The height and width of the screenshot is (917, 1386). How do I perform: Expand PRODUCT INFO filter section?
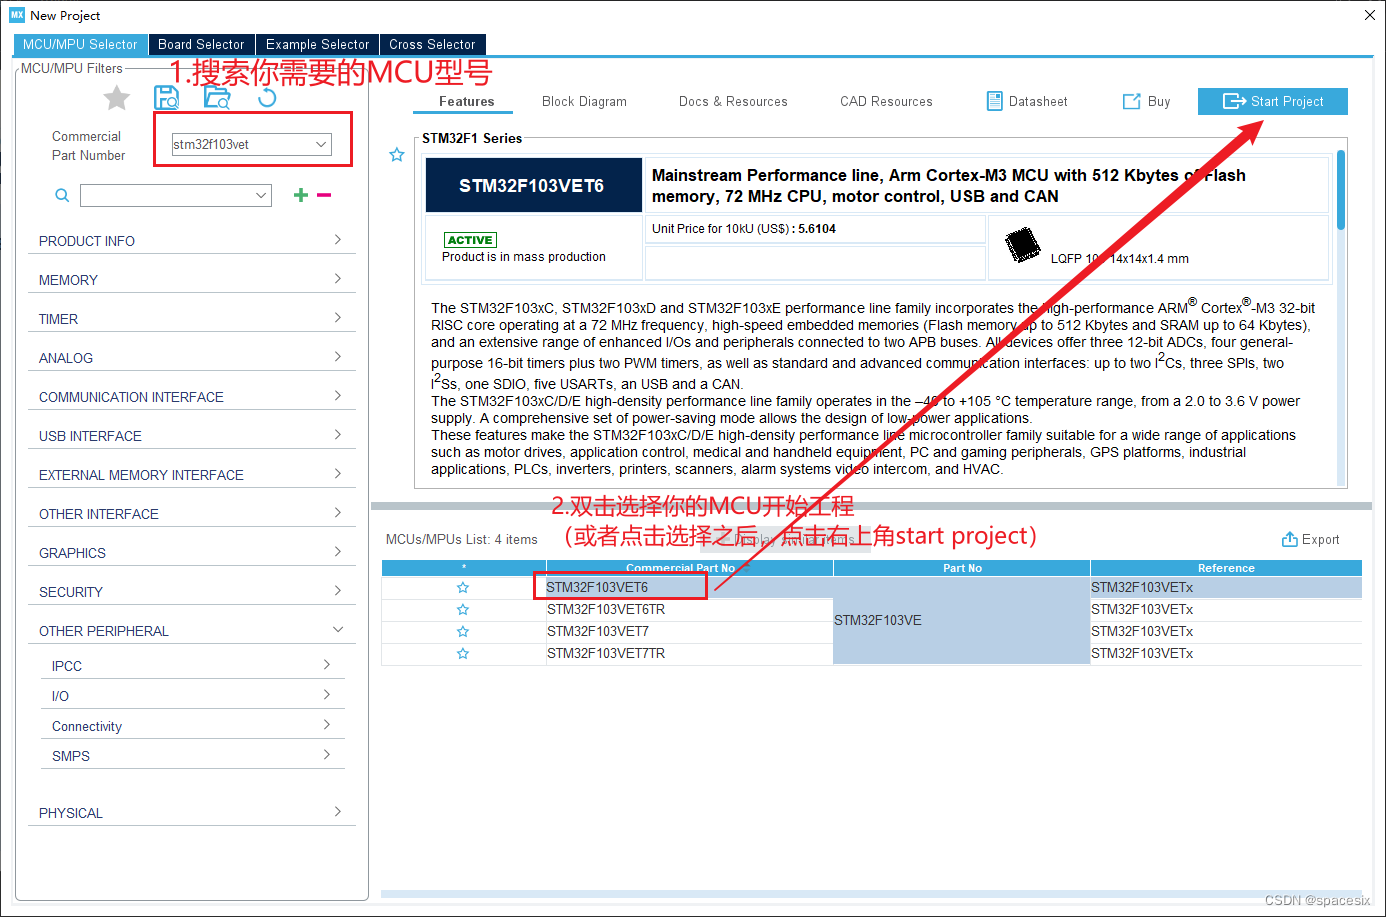coord(192,241)
